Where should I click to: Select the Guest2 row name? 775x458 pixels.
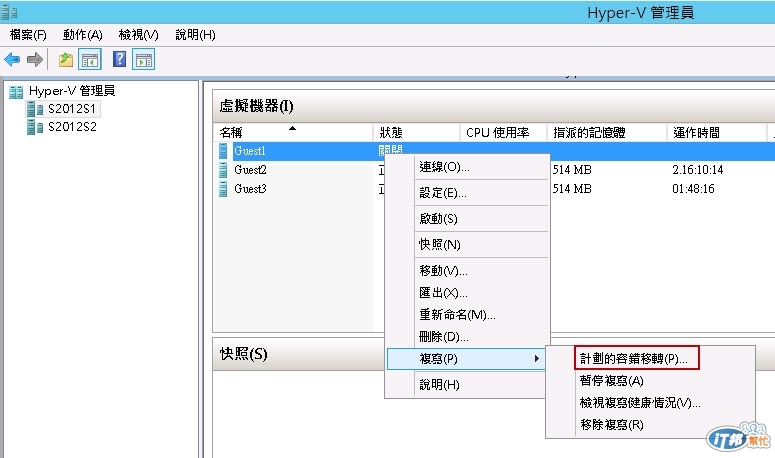point(250,170)
